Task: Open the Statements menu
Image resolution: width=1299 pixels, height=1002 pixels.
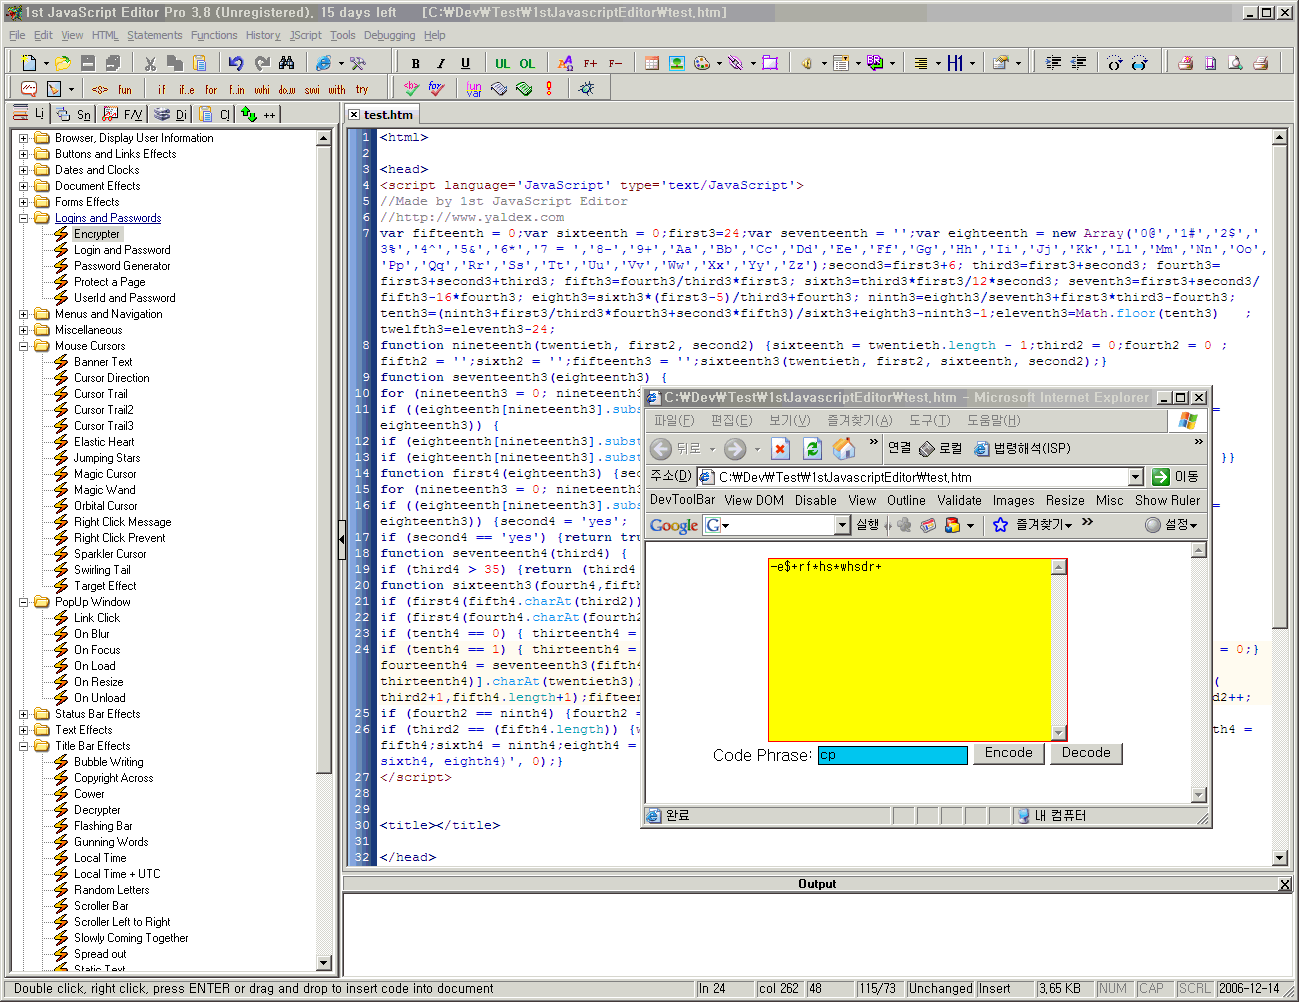Action: tap(155, 35)
